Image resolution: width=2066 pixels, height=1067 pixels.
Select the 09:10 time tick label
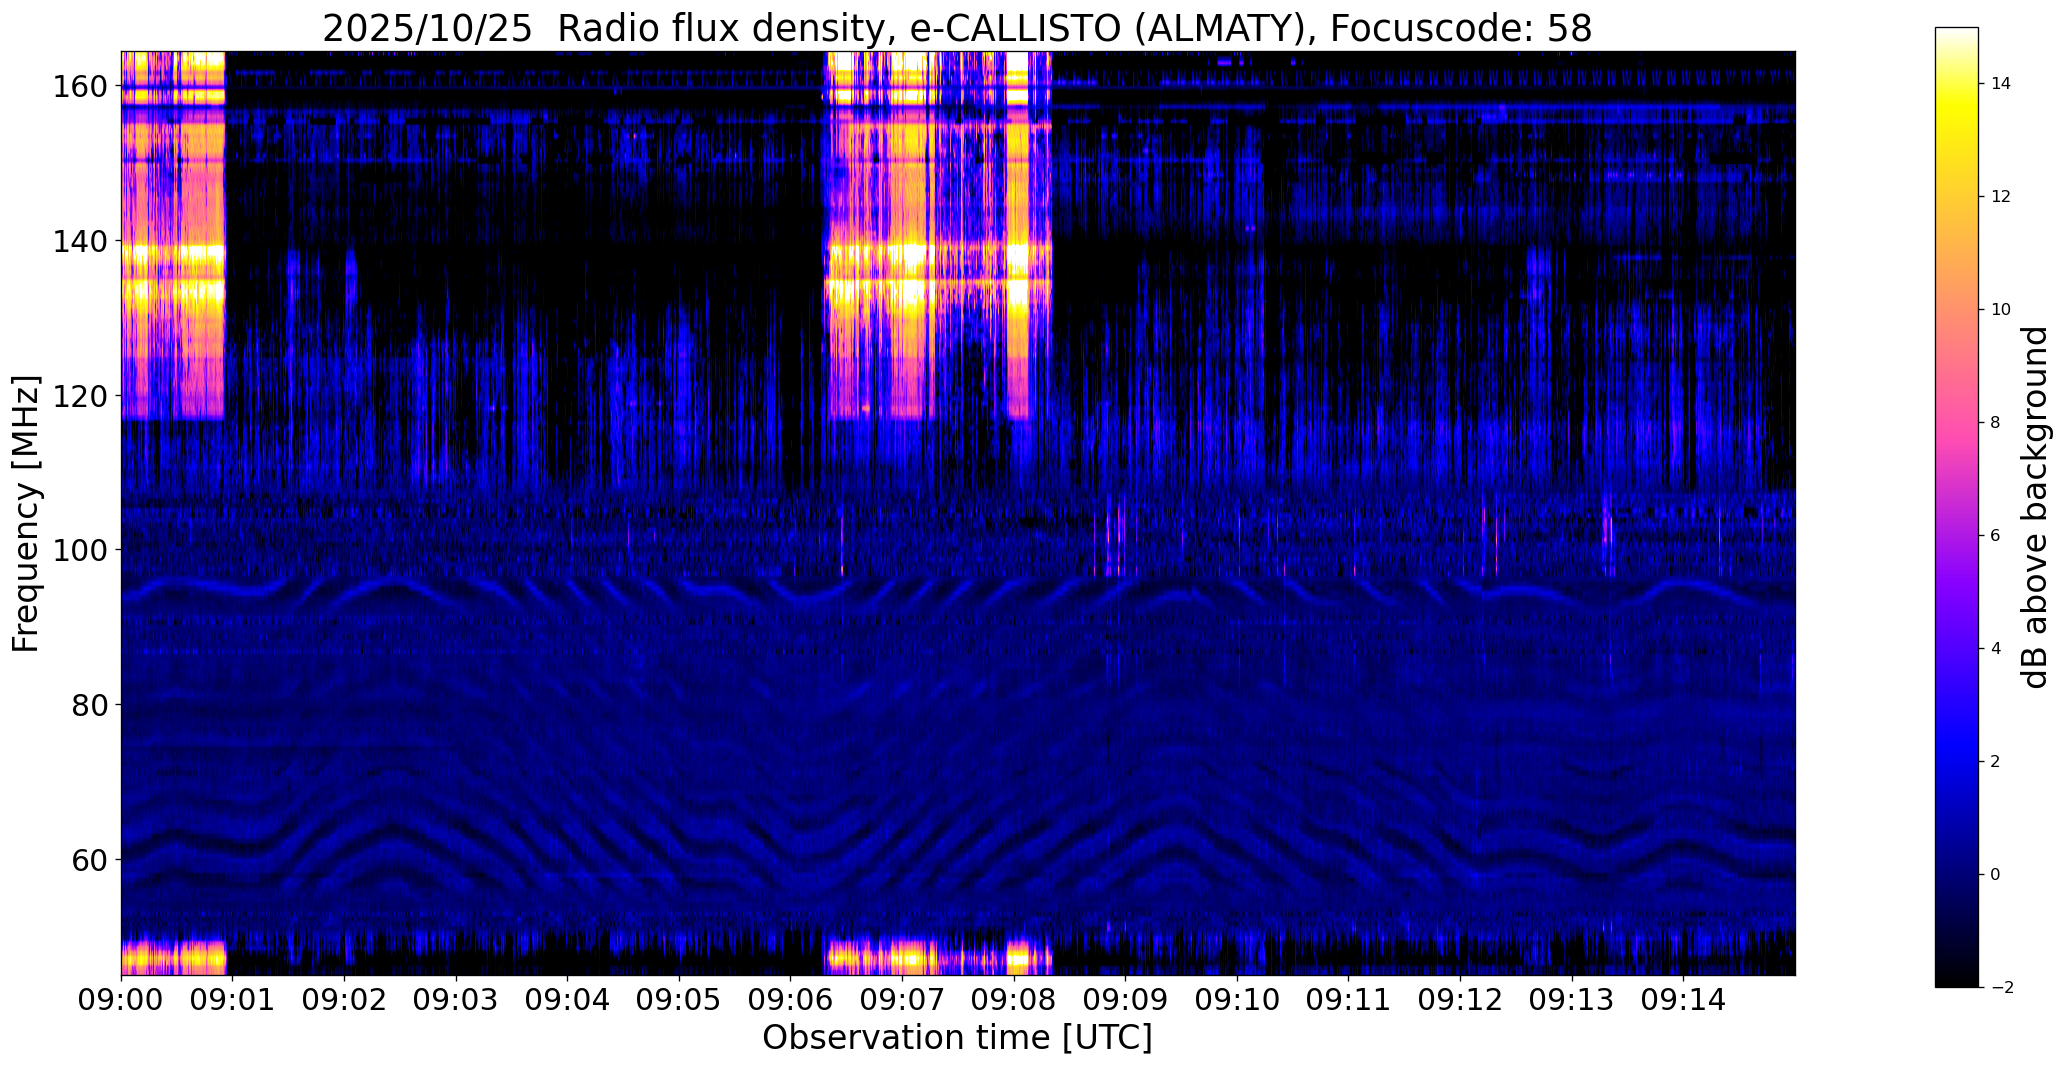pyautogui.click(x=1237, y=999)
